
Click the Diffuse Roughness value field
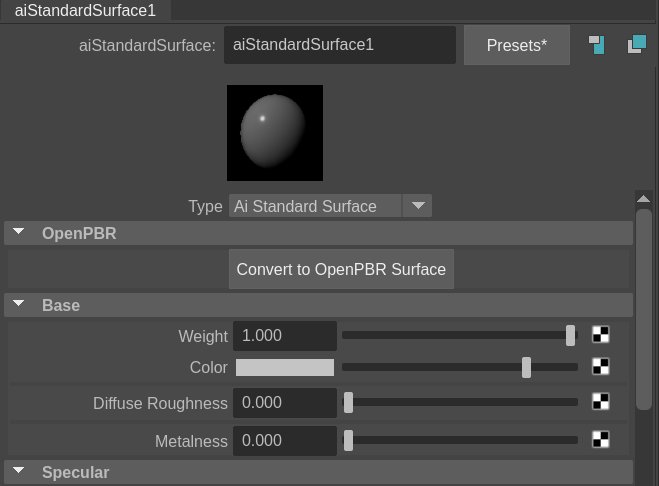click(285, 403)
